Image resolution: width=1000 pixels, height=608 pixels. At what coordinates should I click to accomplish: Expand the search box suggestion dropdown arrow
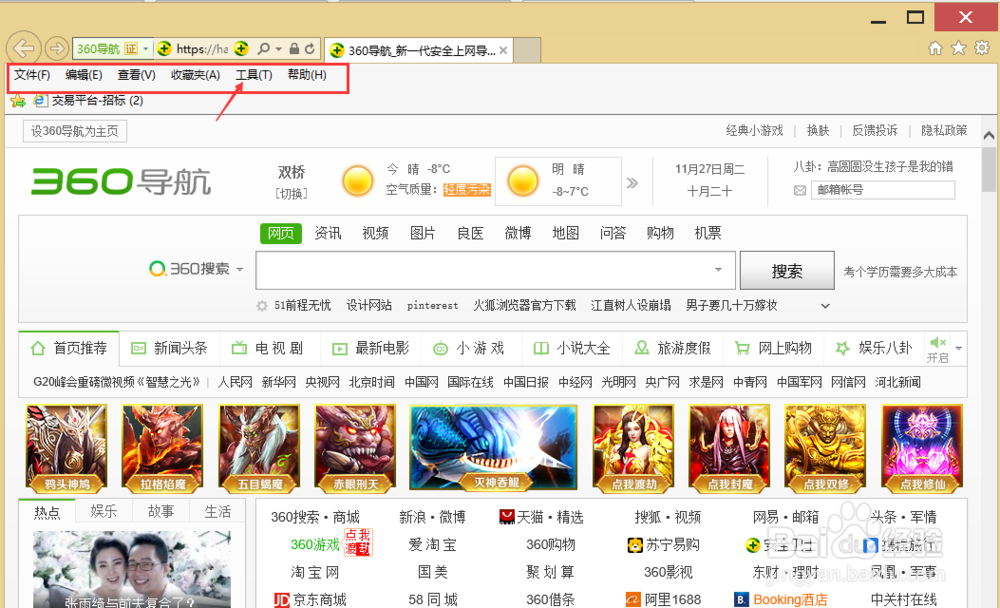[719, 270]
